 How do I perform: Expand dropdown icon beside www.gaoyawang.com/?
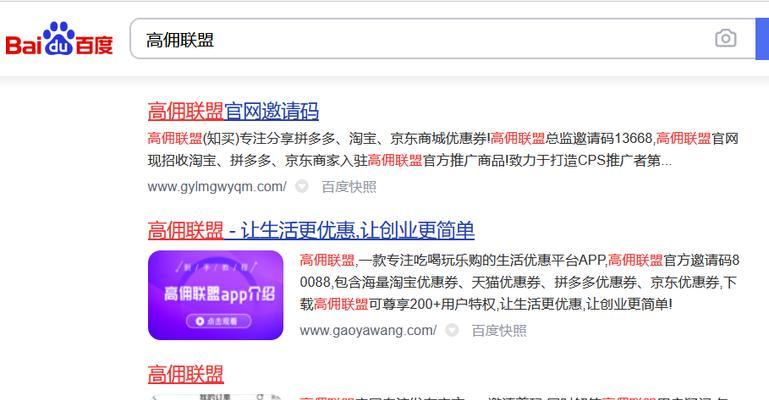tap(452, 330)
